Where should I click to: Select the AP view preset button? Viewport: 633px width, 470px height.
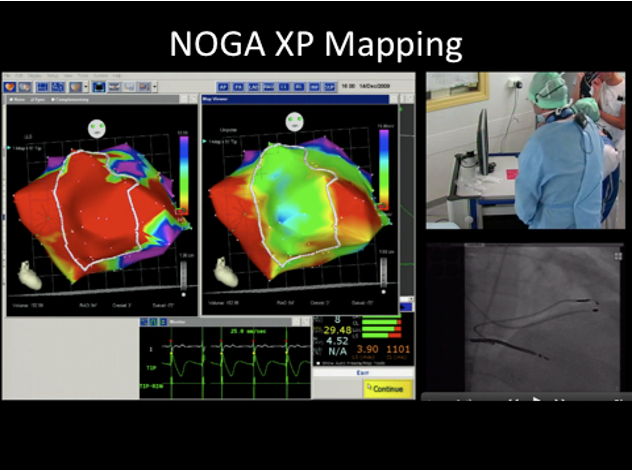222,87
